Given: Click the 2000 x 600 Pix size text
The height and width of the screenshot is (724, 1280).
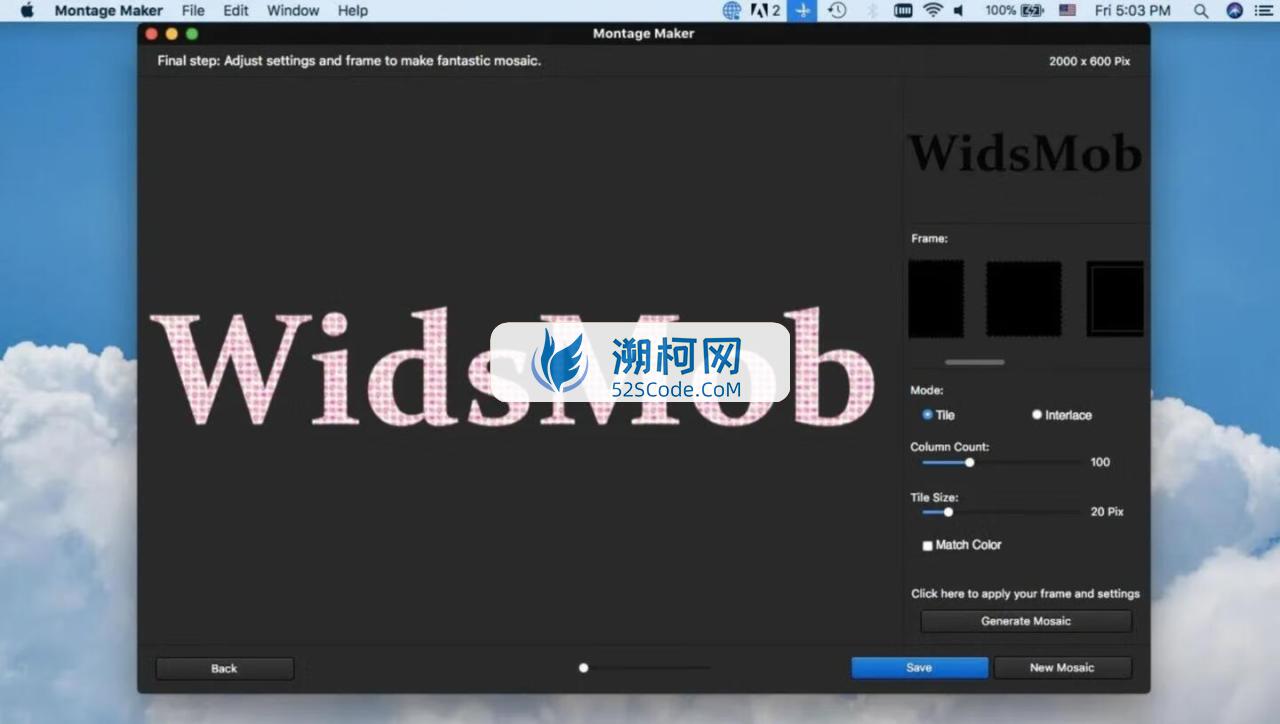Looking at the screenshot, I should (x=1090, y=61).
